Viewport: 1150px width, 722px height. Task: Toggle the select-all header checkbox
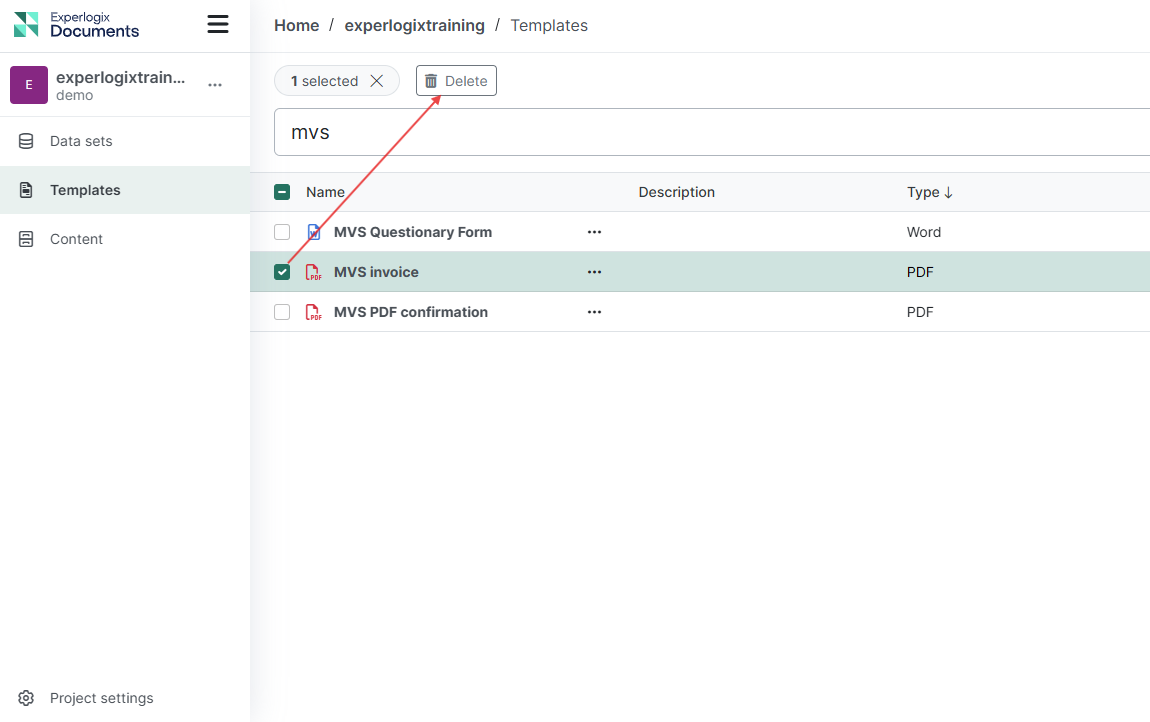tap(282, 192)
